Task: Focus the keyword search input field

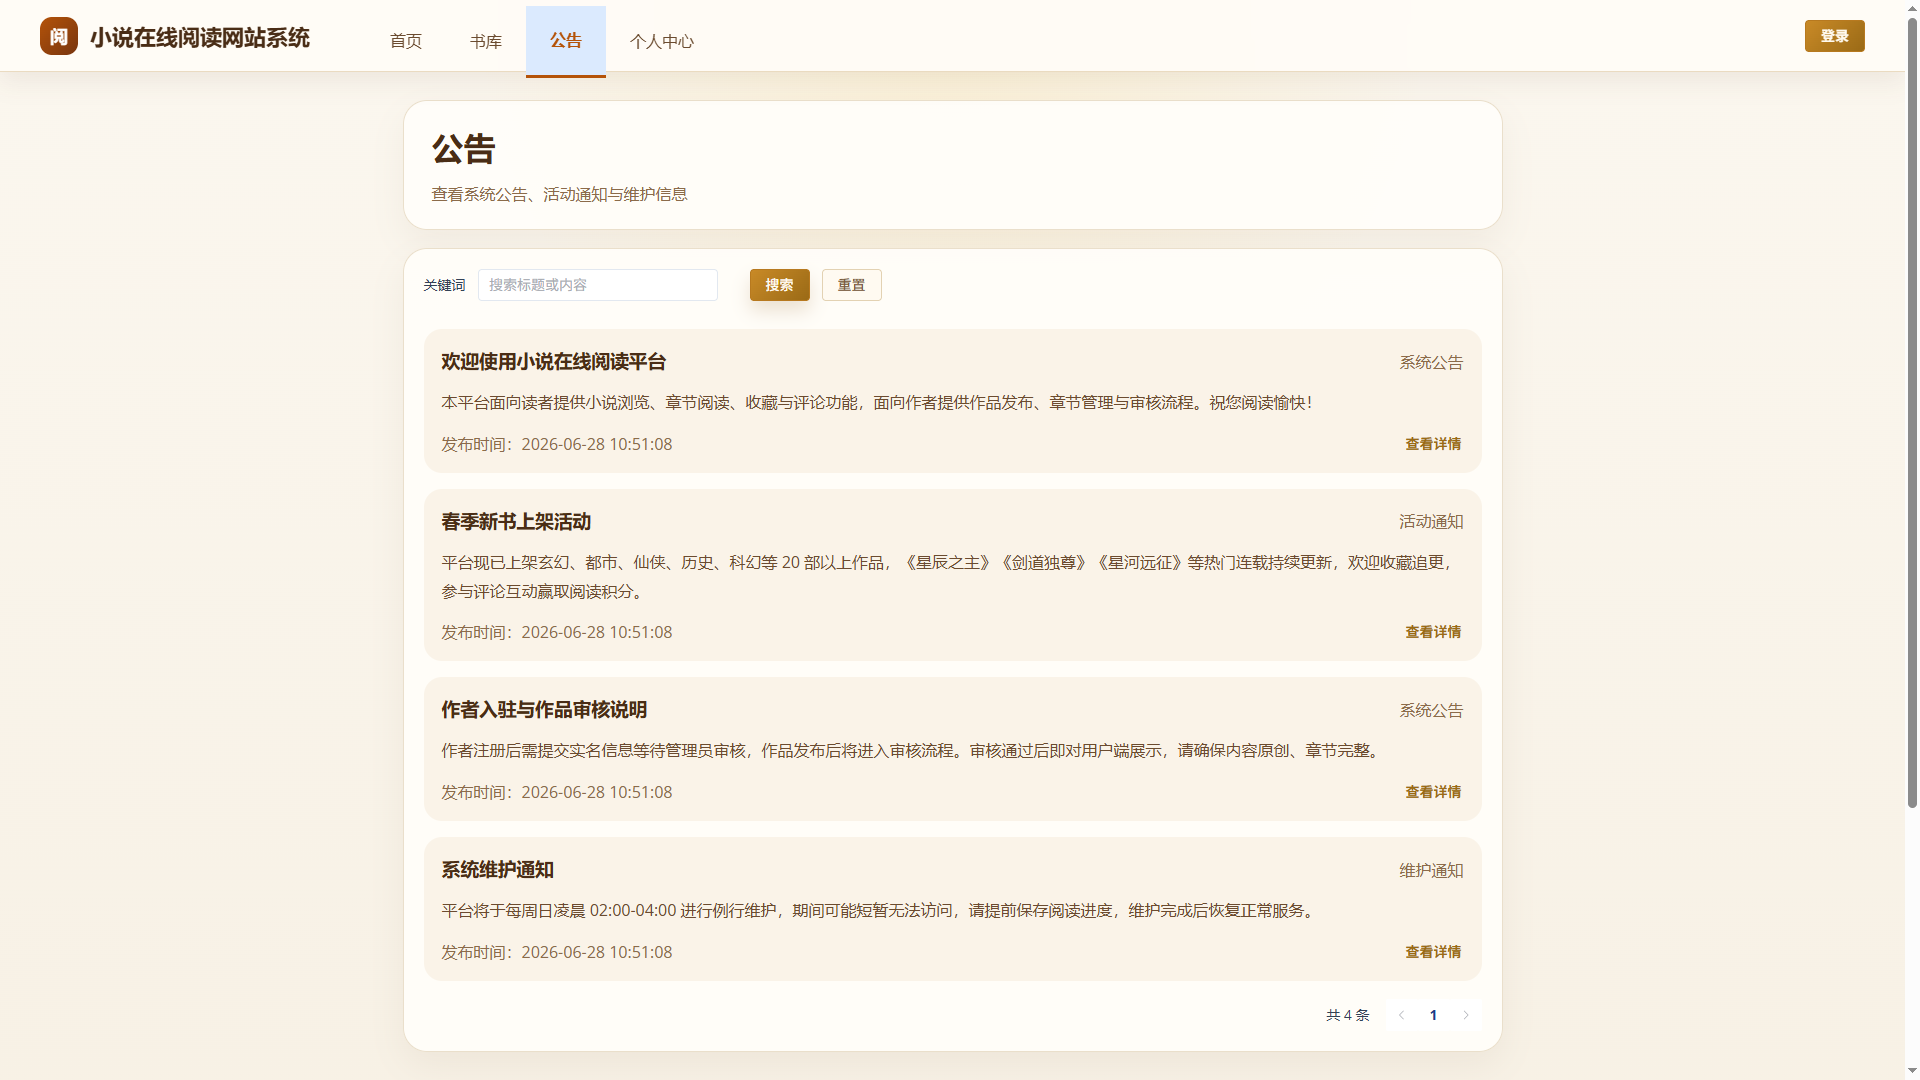Action: [598, 285]
